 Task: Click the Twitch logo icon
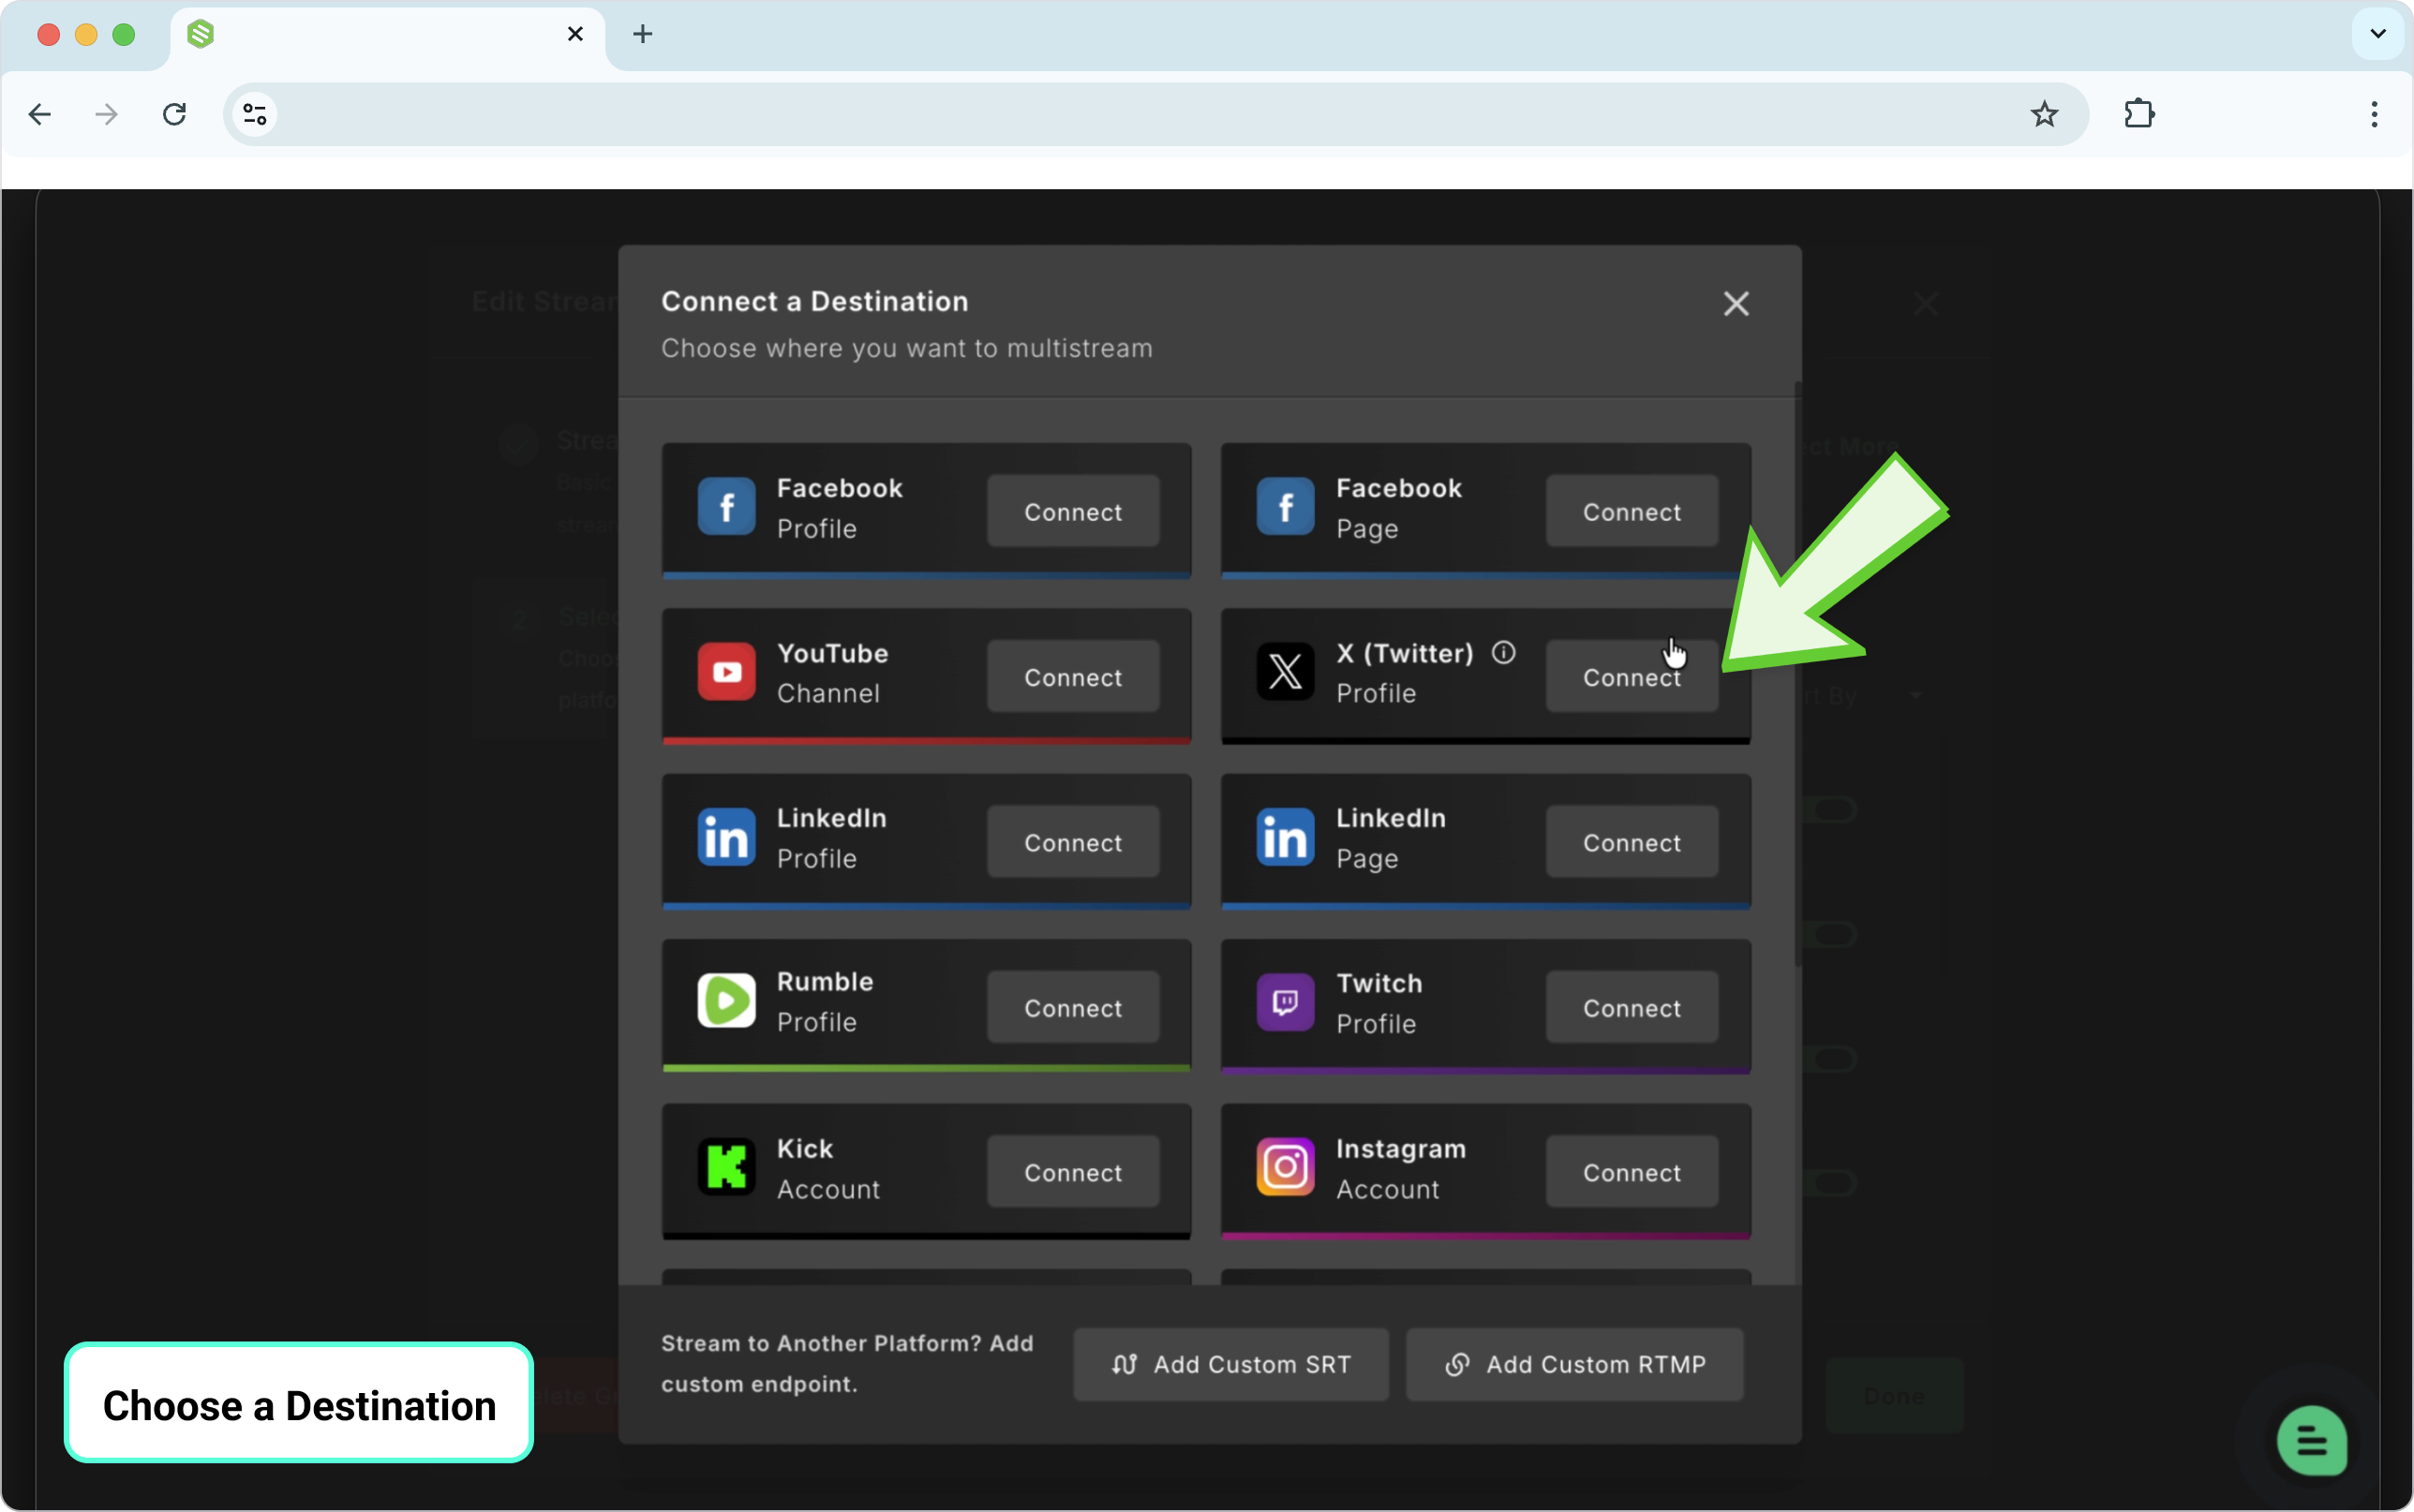click(1285, 1002)
